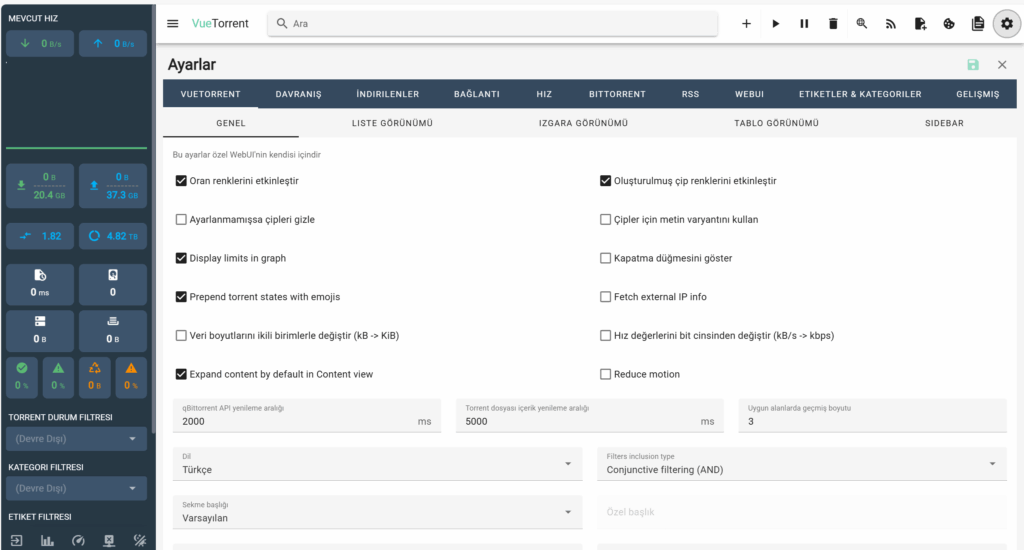Click the cookie manager icon
1024x550 pixels.
pos(949,24)
